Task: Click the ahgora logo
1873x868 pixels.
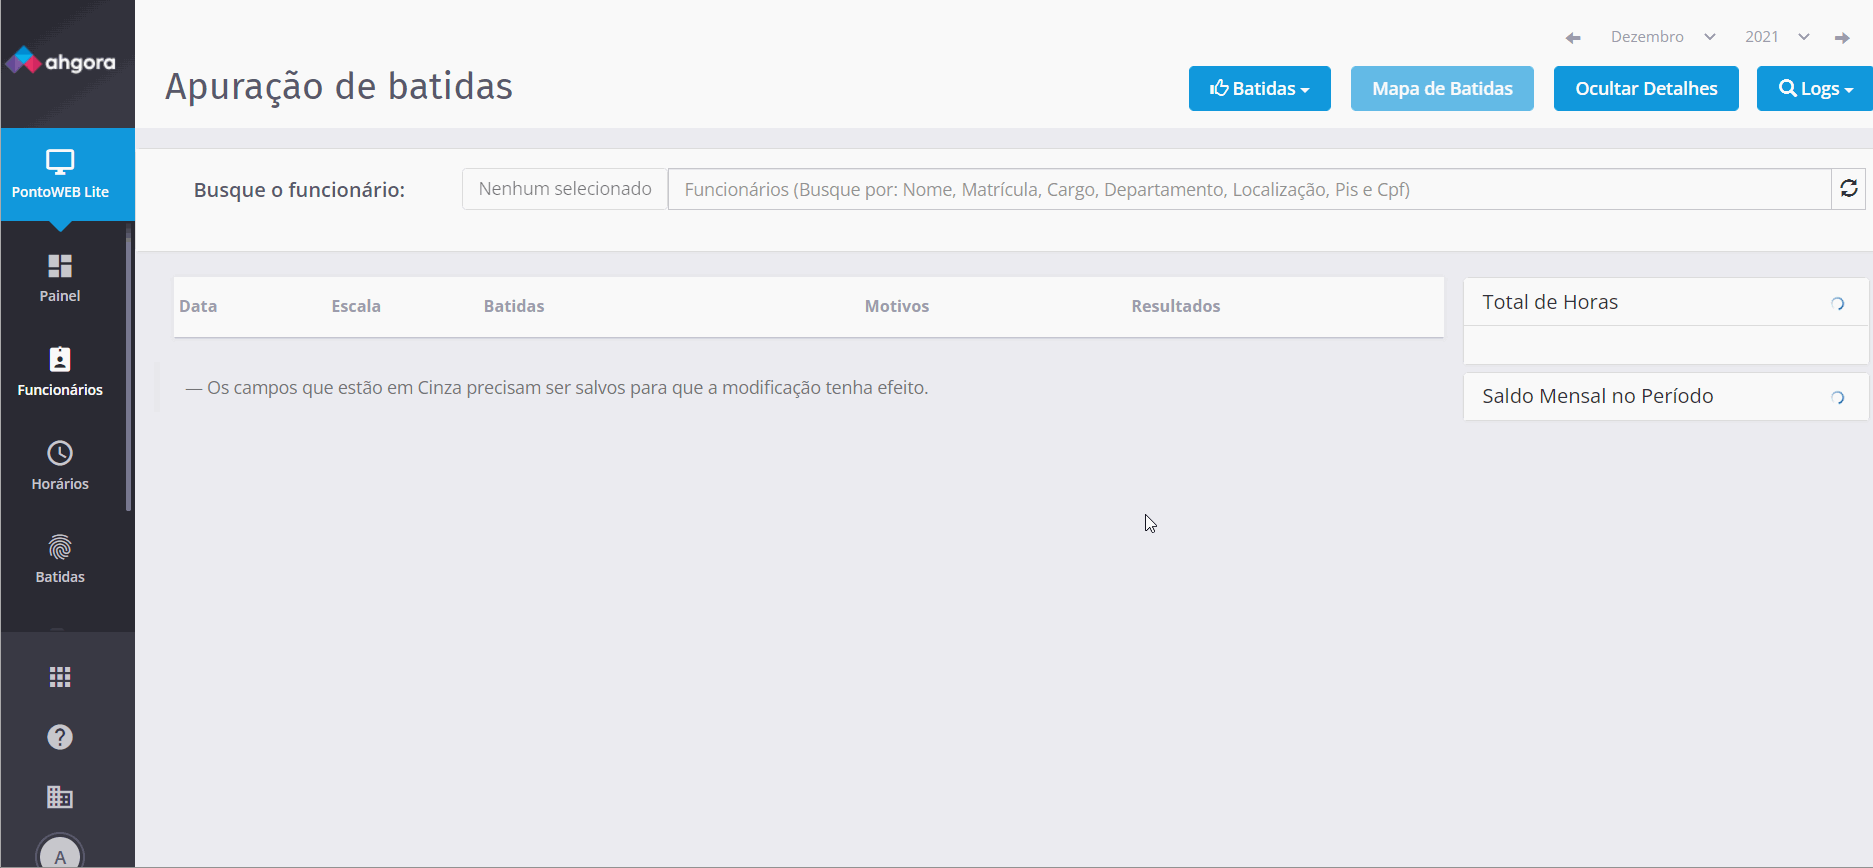Action: 61,62
